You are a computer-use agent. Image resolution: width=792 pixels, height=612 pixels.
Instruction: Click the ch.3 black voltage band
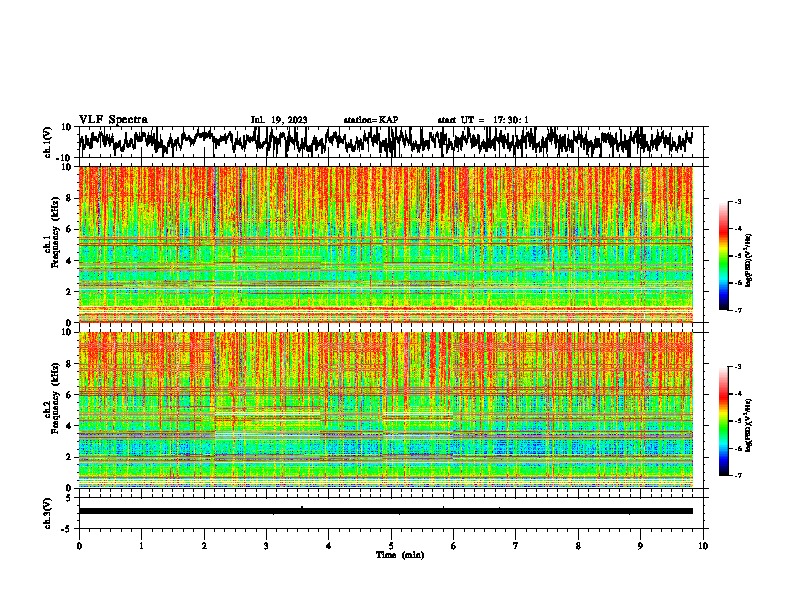[x=385, y=511]
